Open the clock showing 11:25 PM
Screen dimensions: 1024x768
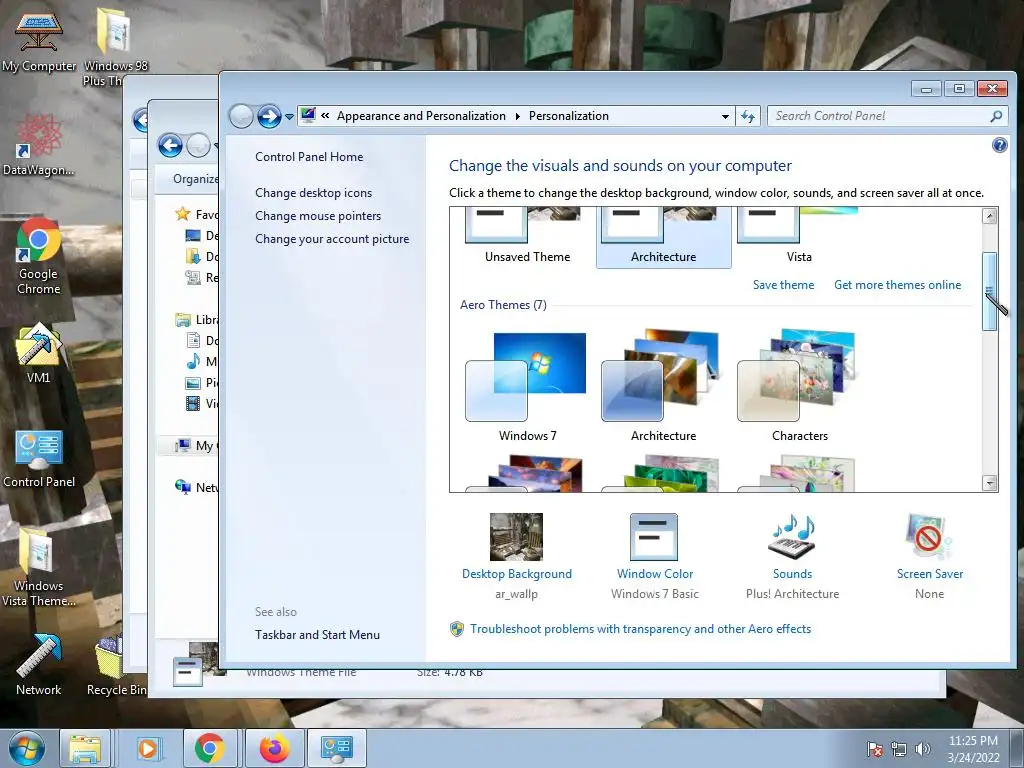click(973, 749)
